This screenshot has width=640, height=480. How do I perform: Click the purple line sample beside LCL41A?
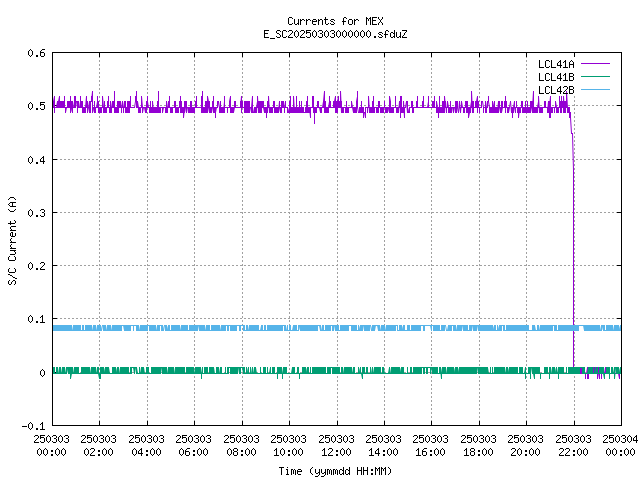[595, 64]
